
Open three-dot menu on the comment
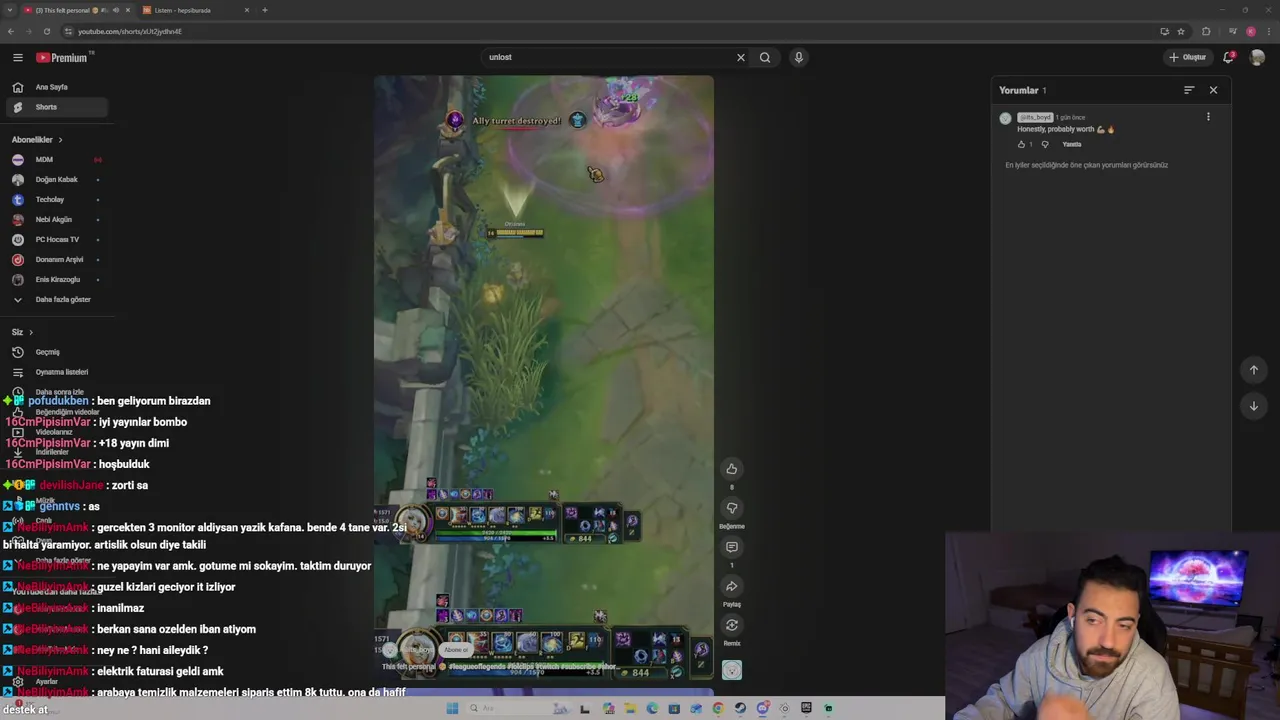1208,117
